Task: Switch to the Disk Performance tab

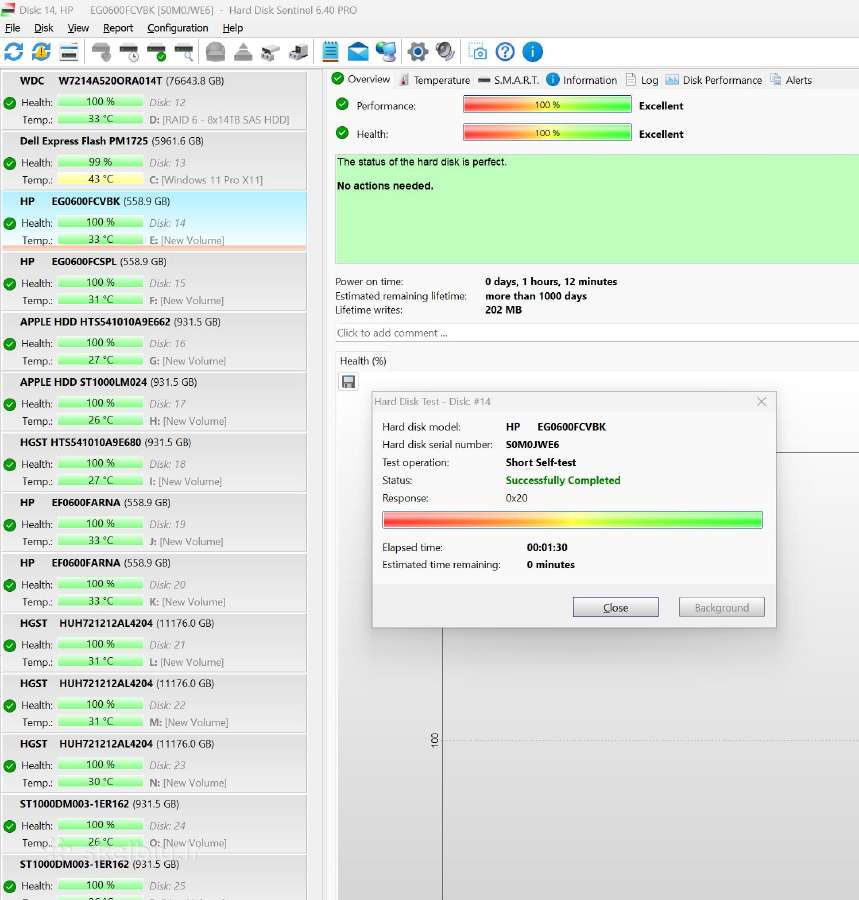Action: [714, 80]
